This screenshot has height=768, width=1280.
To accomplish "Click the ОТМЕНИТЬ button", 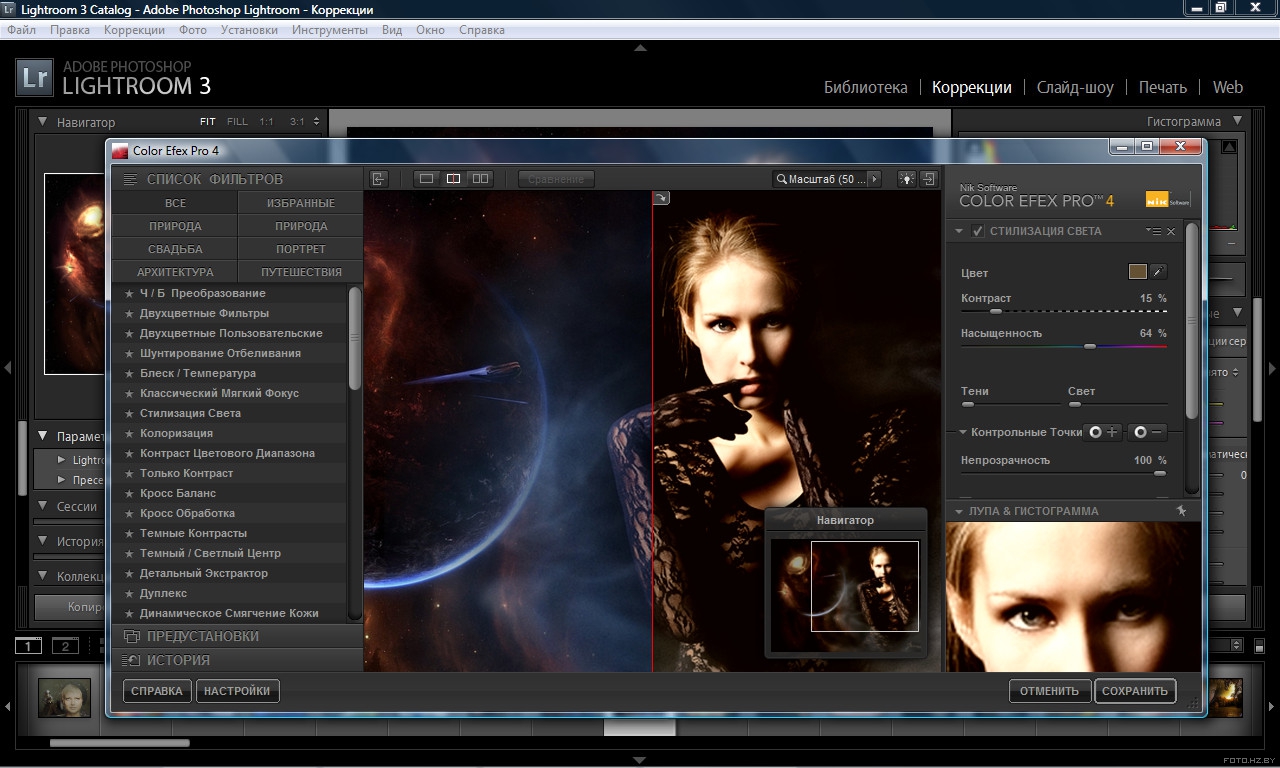I will (x=1049, y=691).
